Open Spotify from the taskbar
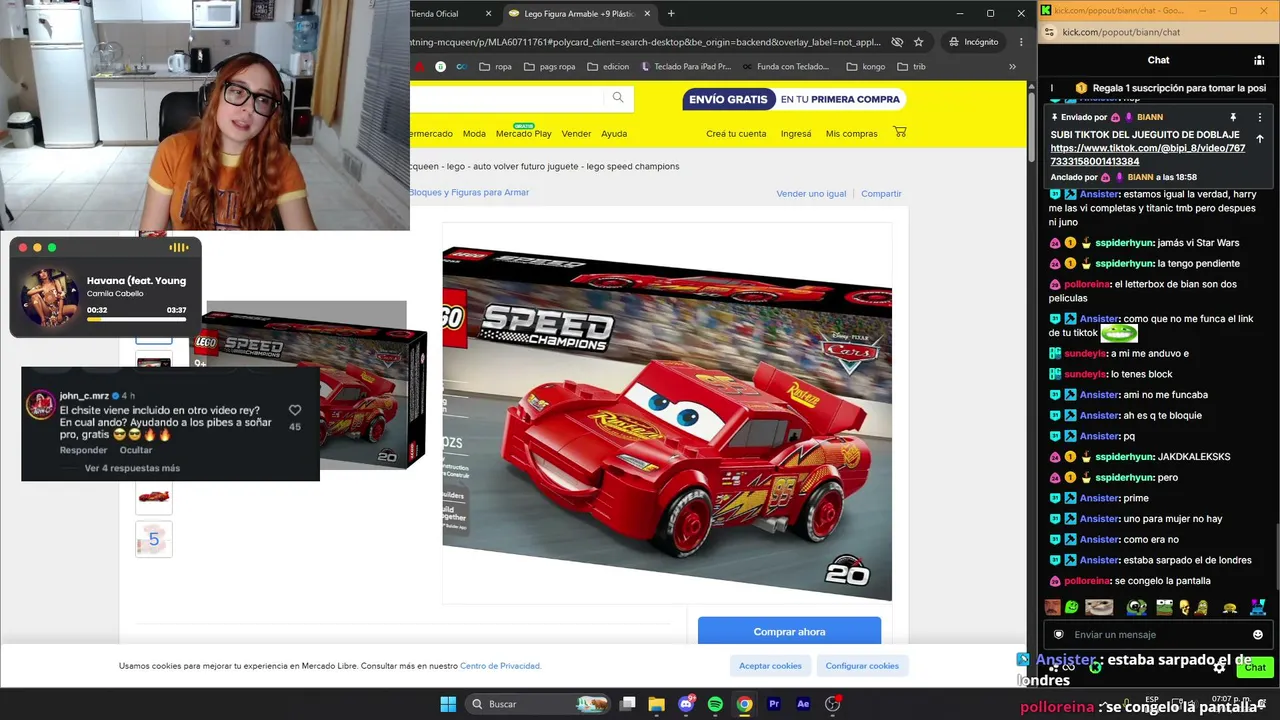The width and height of the screenshot is (1280, 720). pos(715,704)
